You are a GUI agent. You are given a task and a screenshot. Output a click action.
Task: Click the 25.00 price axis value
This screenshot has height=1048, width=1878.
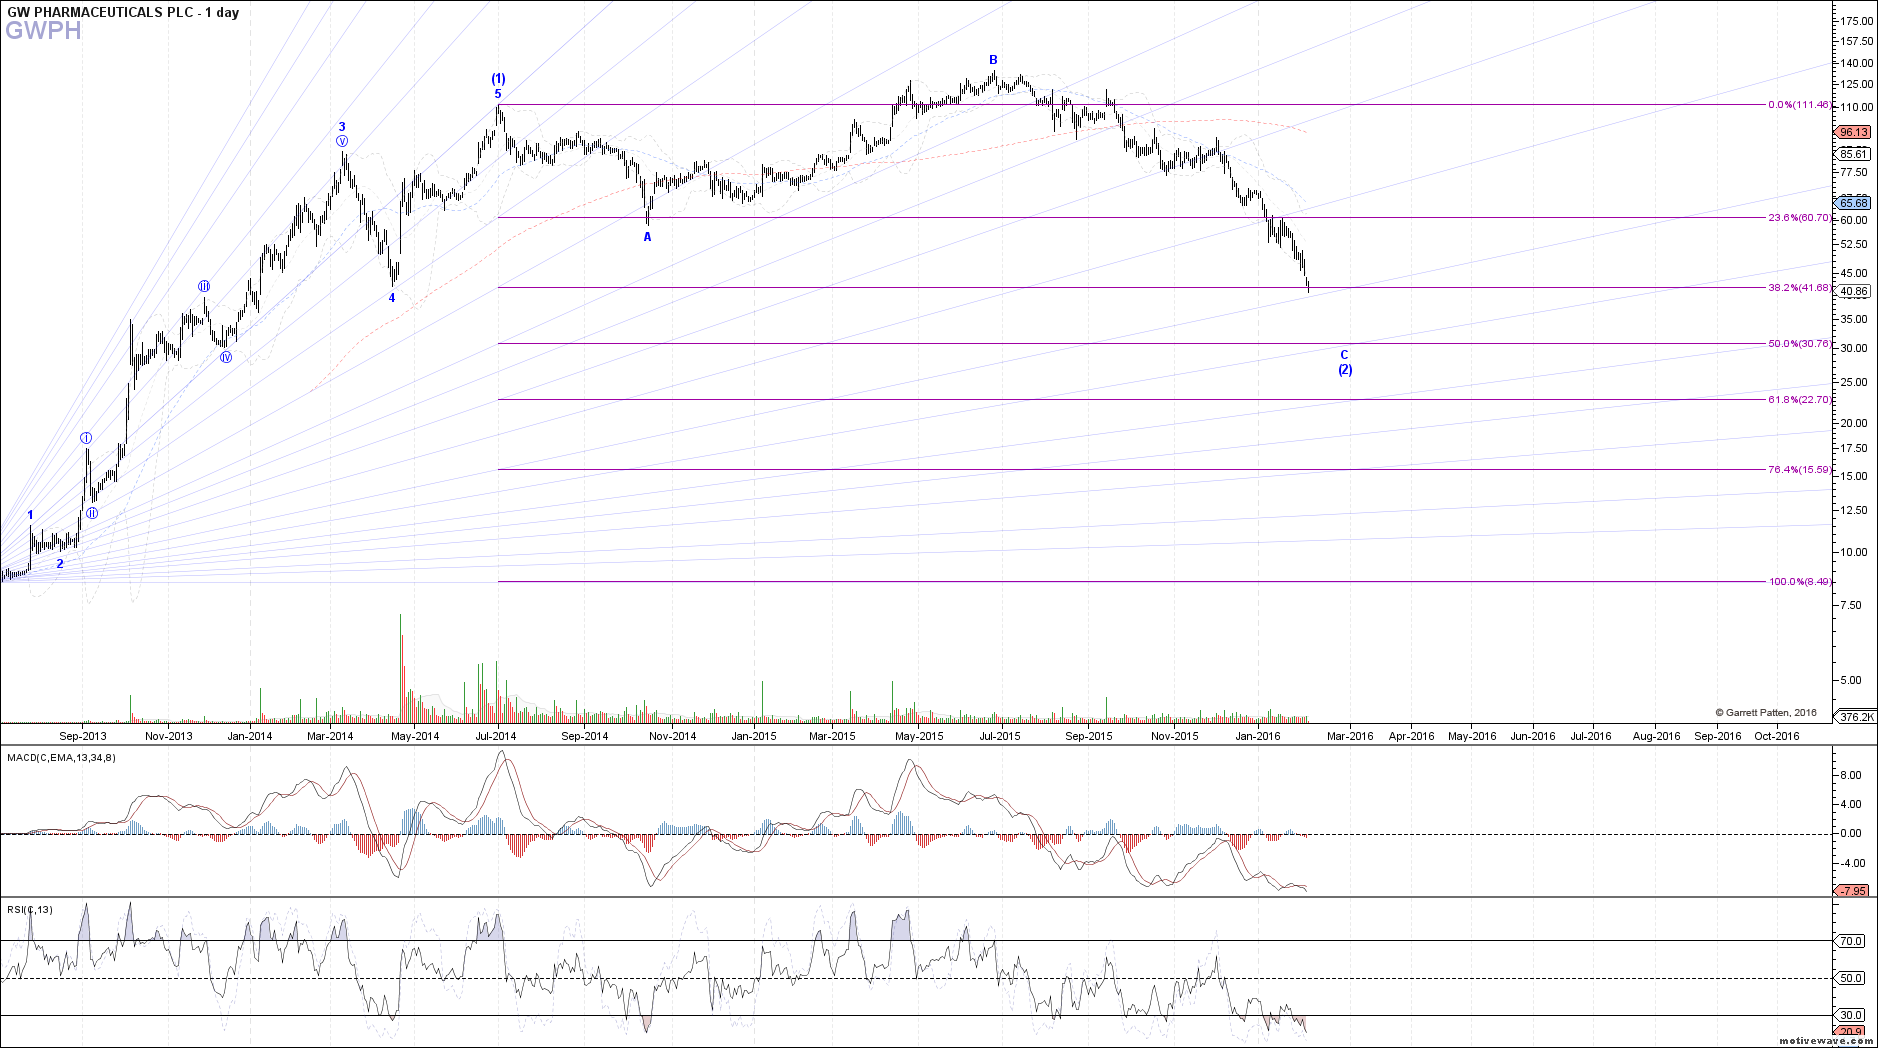[x=1852, y=382]
